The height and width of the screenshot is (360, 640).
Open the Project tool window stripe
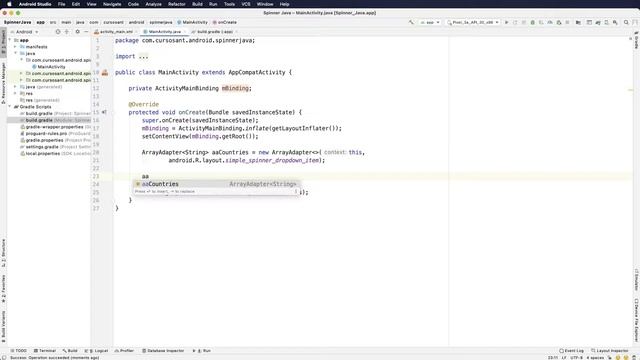3,43
